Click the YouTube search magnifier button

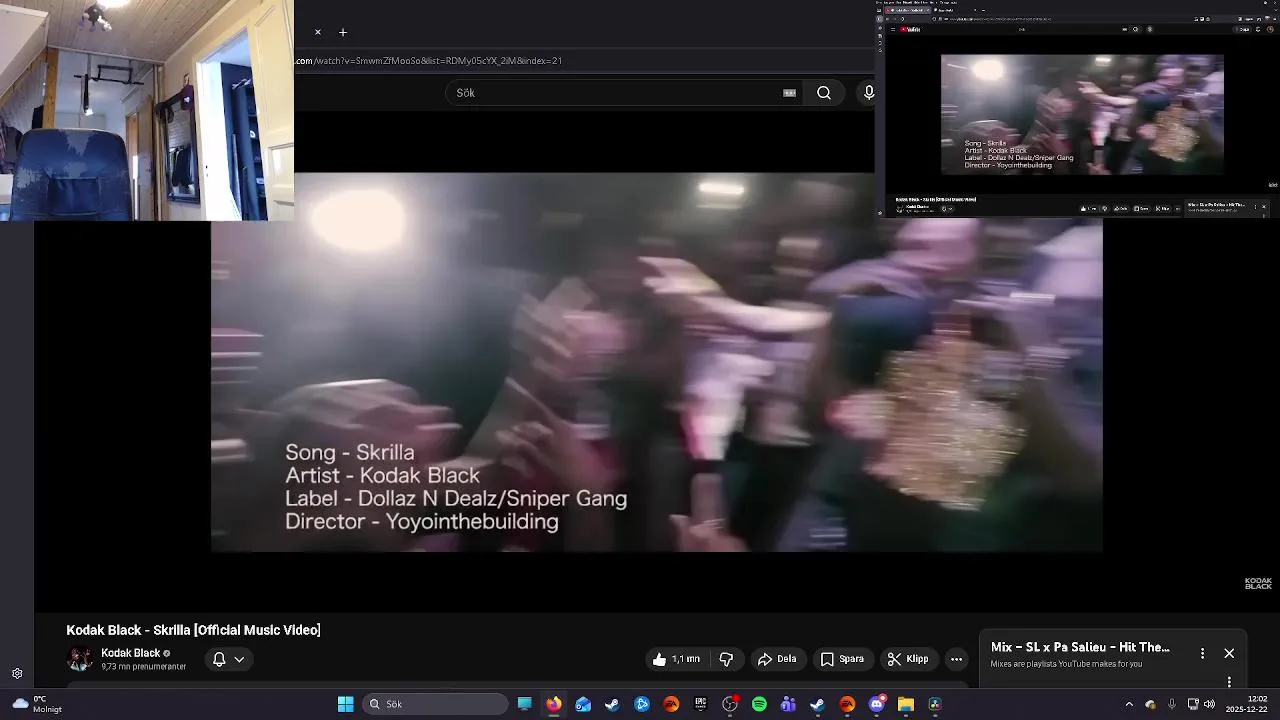tap(824, 93)
